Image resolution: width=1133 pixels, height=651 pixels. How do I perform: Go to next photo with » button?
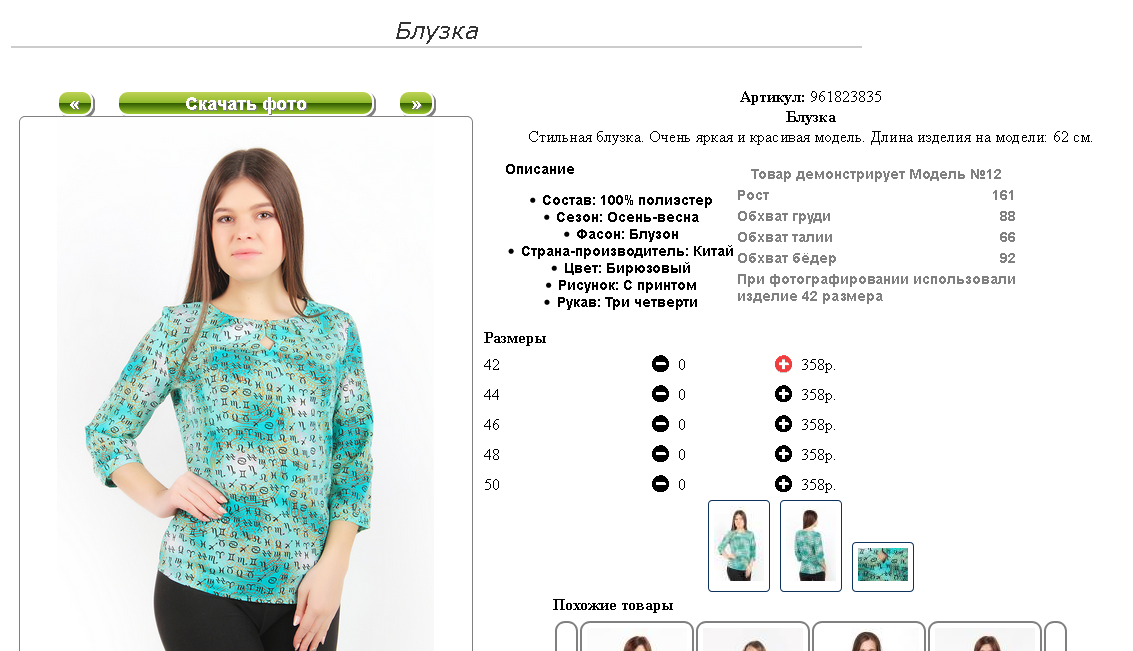(417, 104)
